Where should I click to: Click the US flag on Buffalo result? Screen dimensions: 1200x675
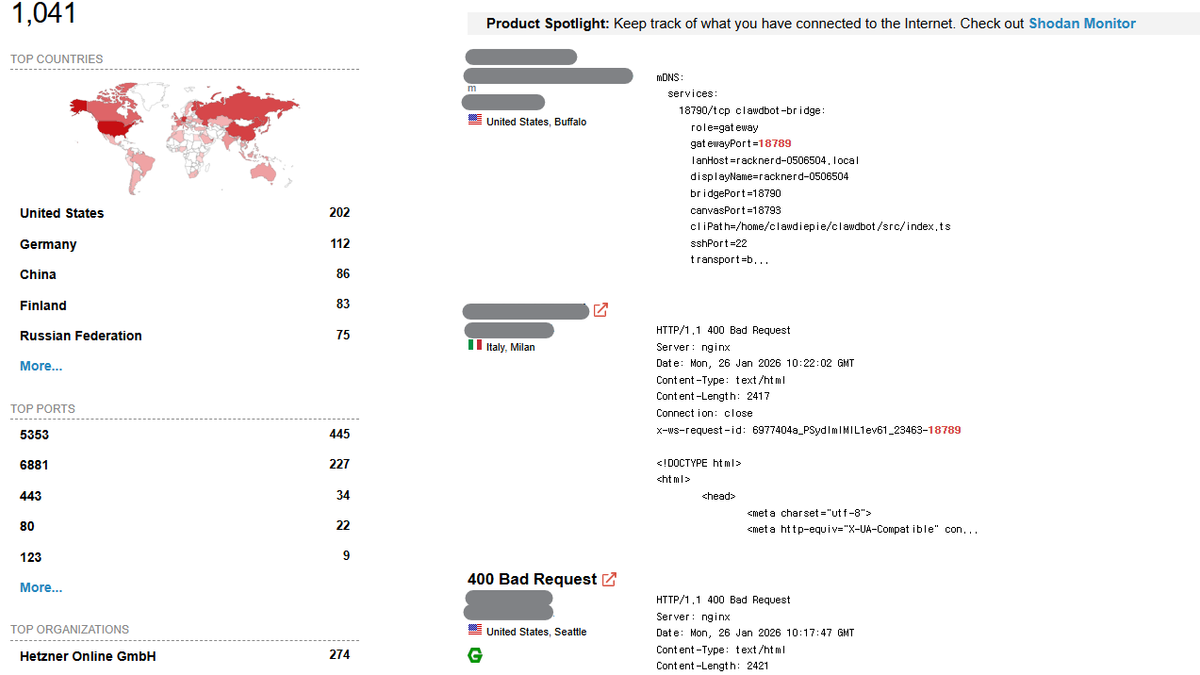click(x=473, y=120)
